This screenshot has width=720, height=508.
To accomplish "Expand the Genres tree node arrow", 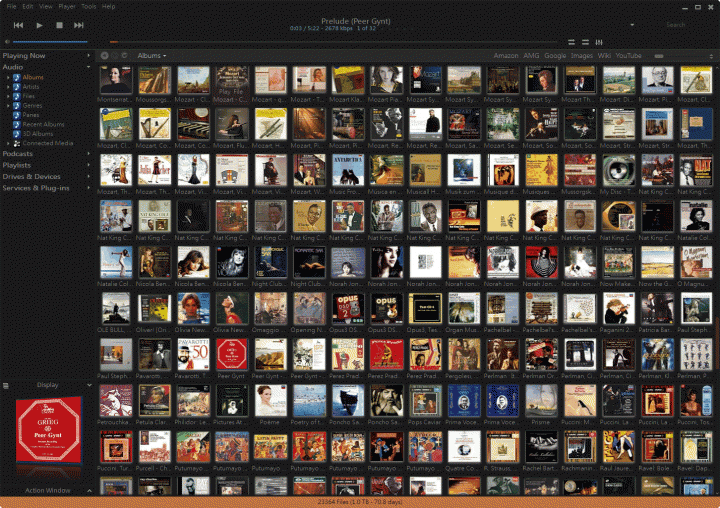I will pyautogui.click(x=8, y=106).
